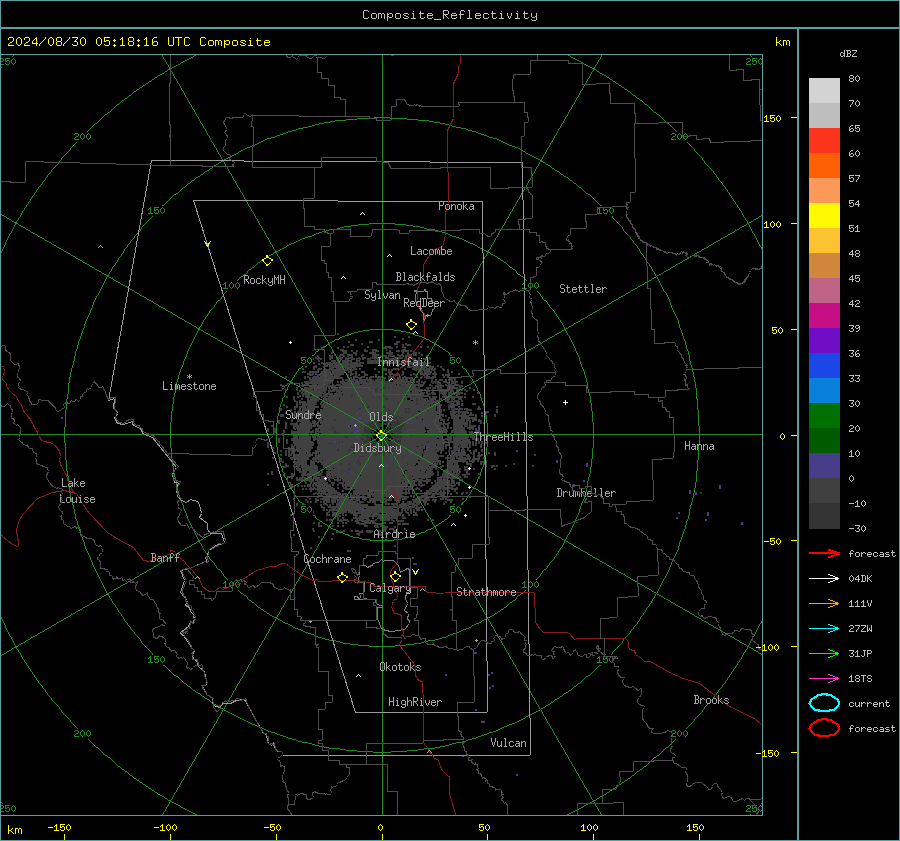The image size is (900, 841).
Task: Click the HighRiver city label
Action: click(x=415, y=702)
